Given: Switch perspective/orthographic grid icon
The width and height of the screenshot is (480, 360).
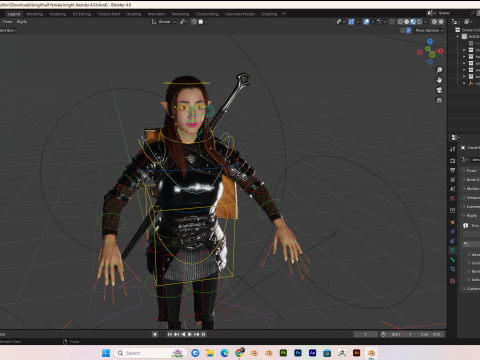Looking at the screenshot, I should [x=439, y=100].
